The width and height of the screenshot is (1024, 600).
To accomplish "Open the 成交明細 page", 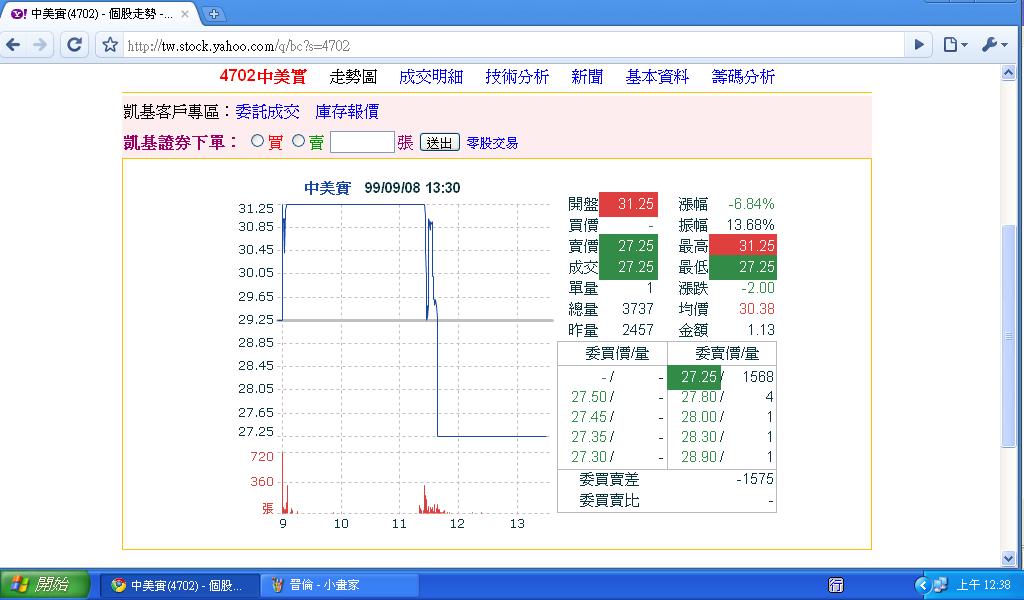I will 431,77.
